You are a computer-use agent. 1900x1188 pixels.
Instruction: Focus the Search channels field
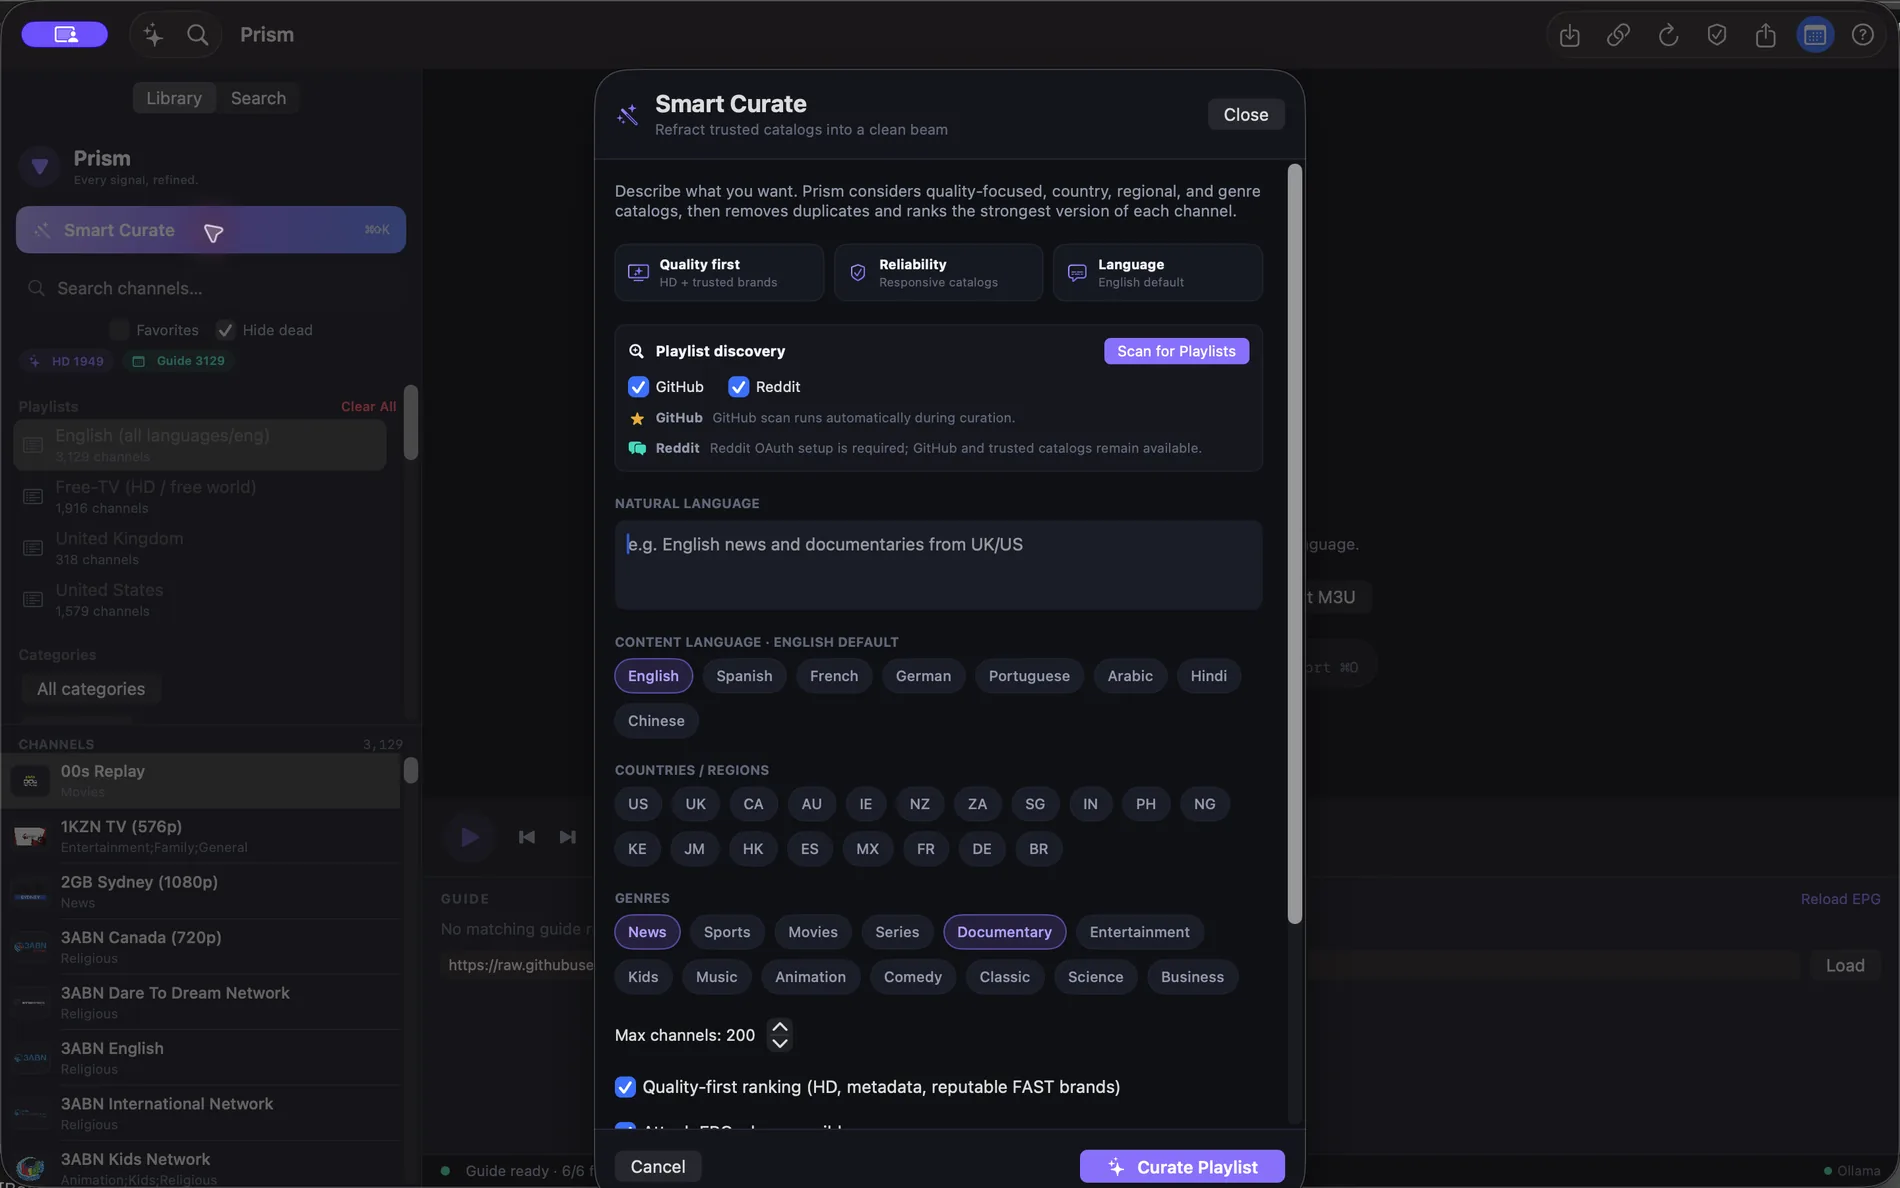210,288
